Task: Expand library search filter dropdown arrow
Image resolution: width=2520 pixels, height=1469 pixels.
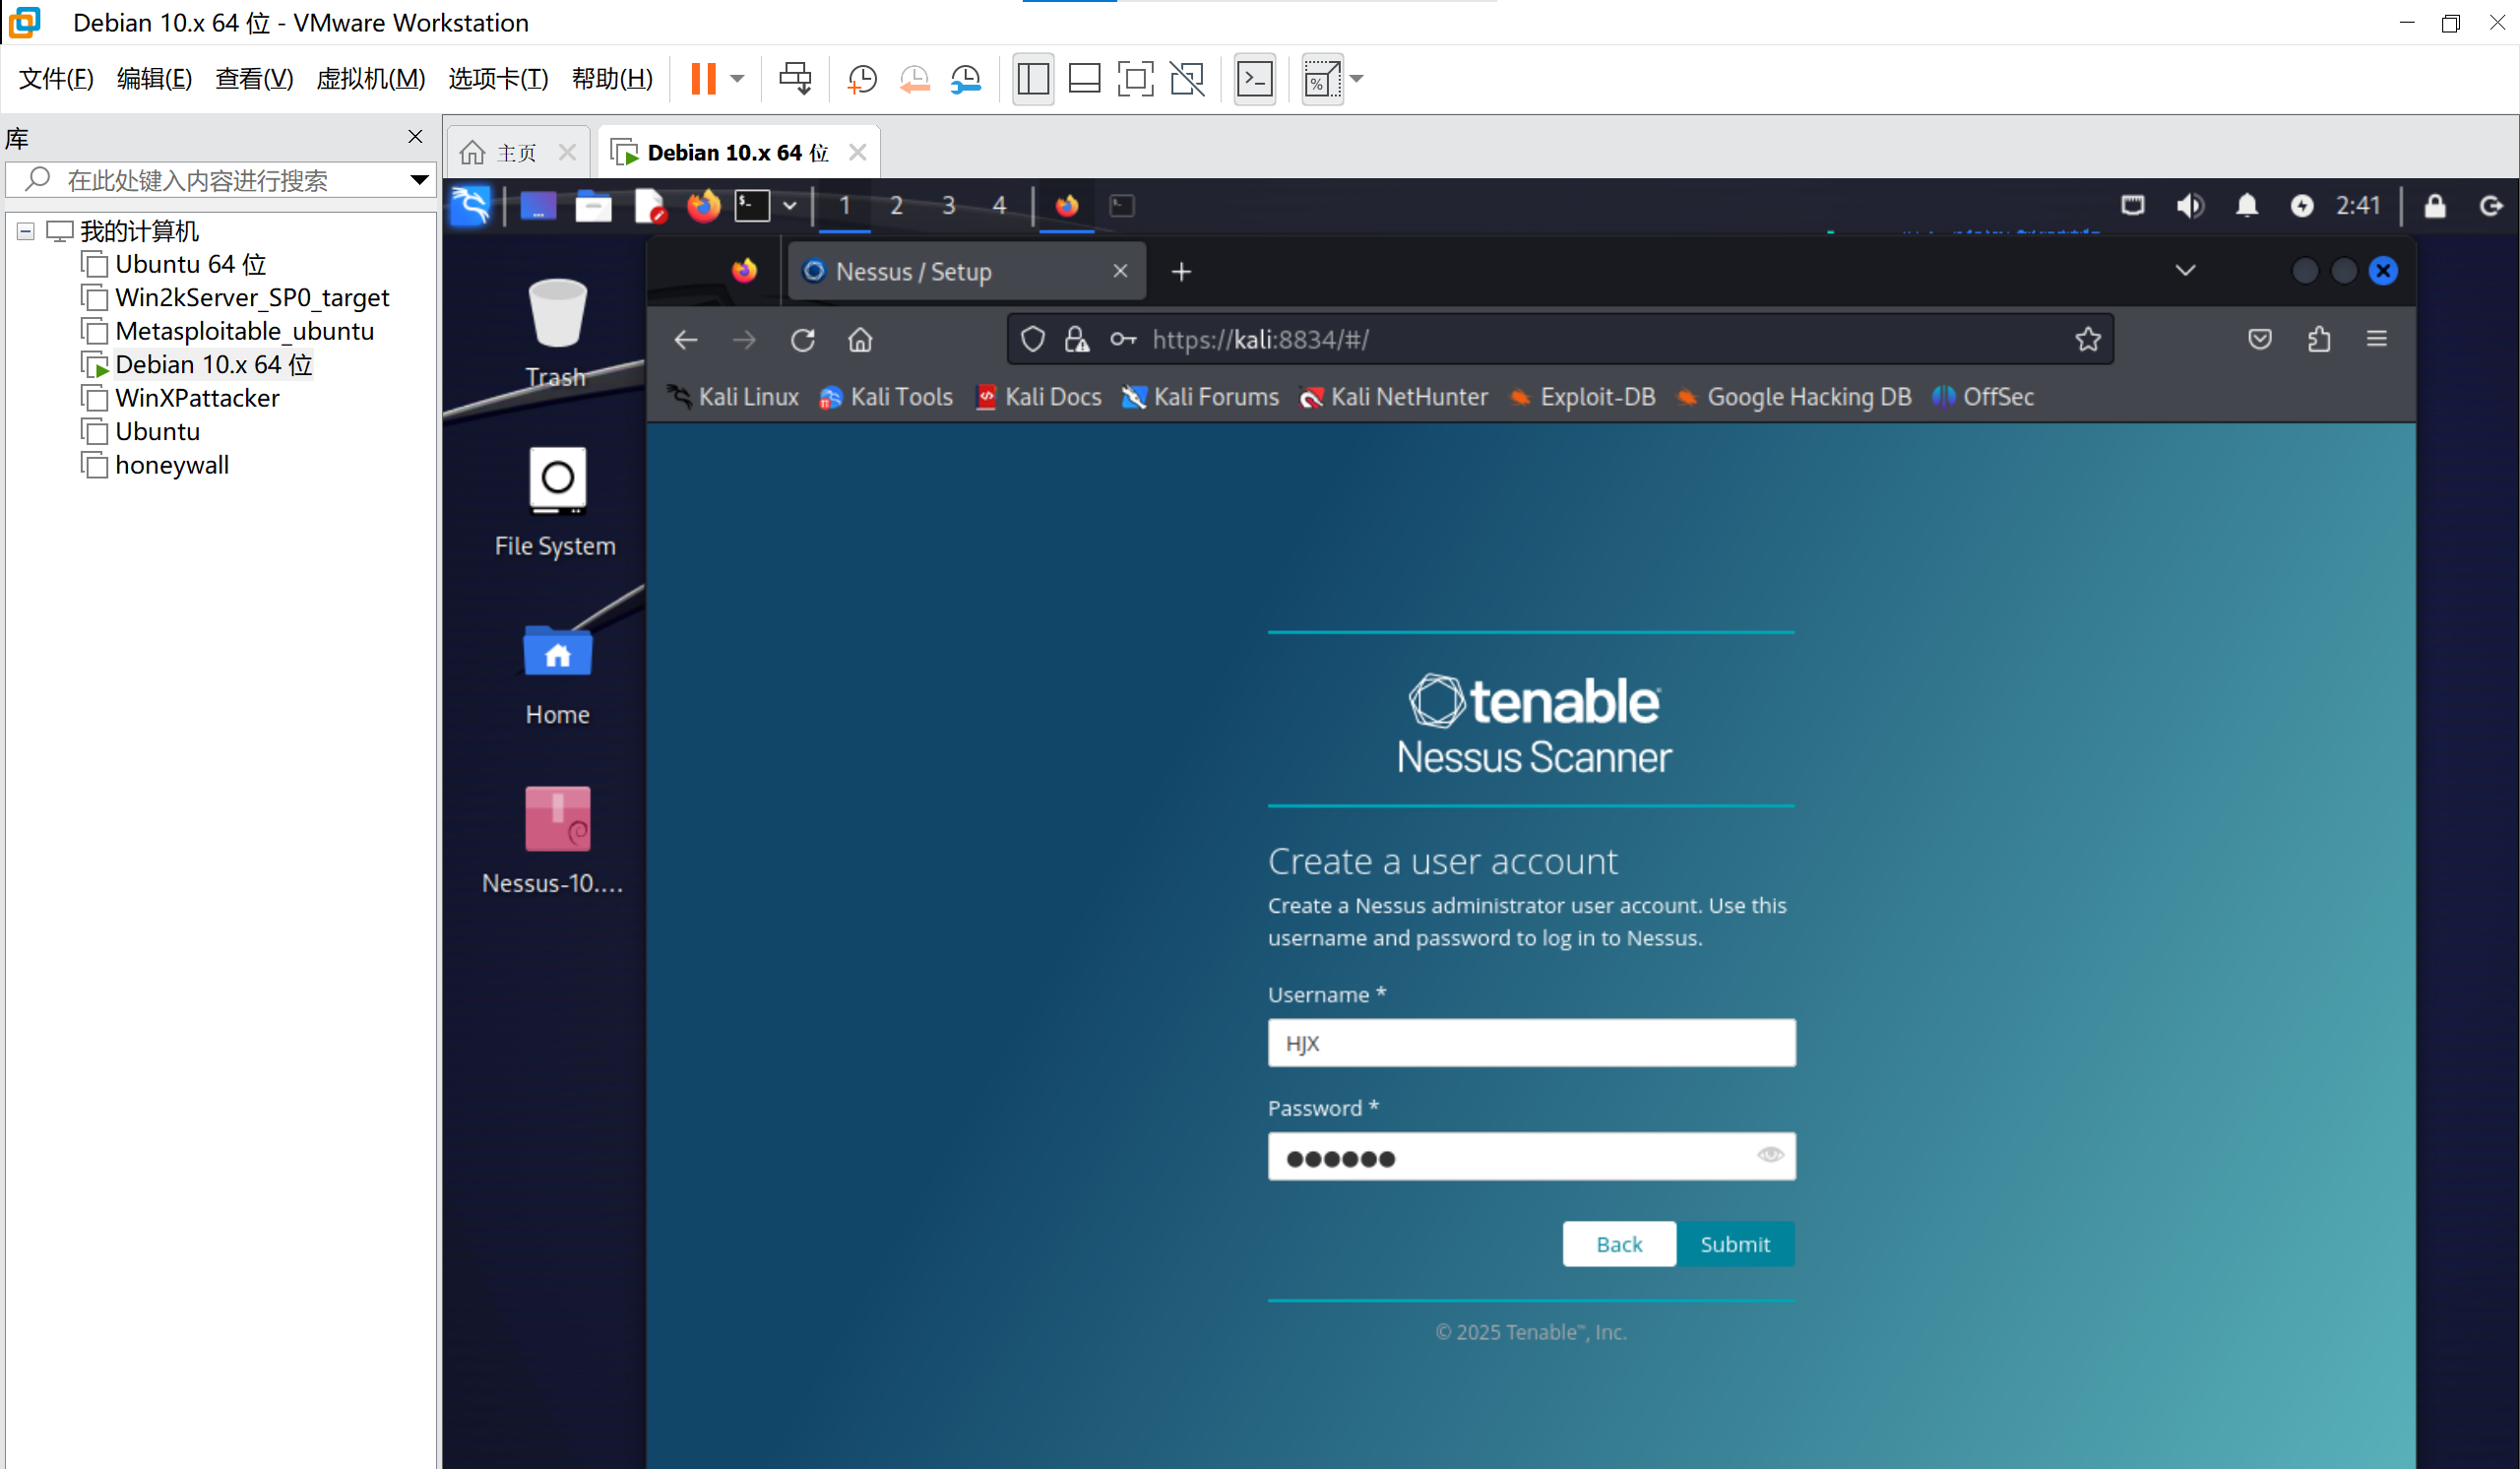Action: [419, 180]
